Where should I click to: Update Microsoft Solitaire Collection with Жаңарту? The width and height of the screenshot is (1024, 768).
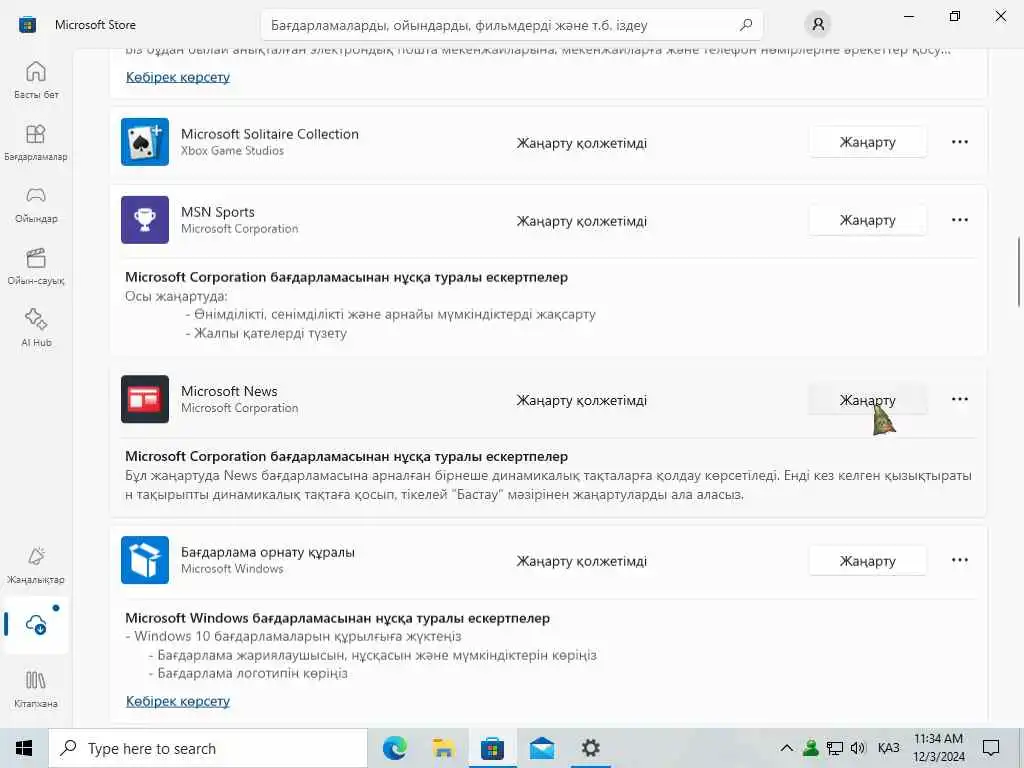pyautogui.click(x=867, y=142)
